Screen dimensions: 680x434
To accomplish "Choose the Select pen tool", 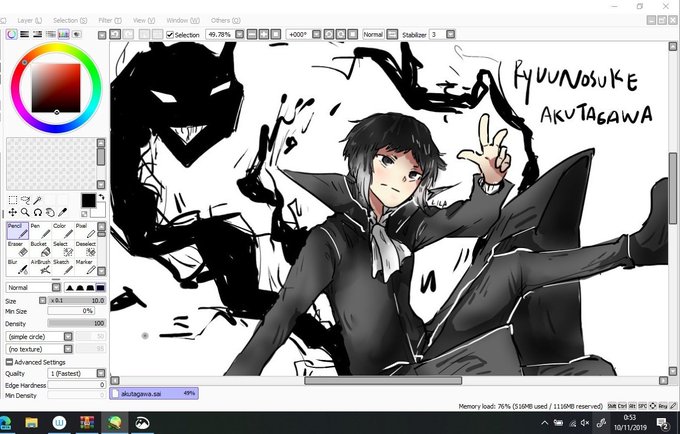I will 63,249.
